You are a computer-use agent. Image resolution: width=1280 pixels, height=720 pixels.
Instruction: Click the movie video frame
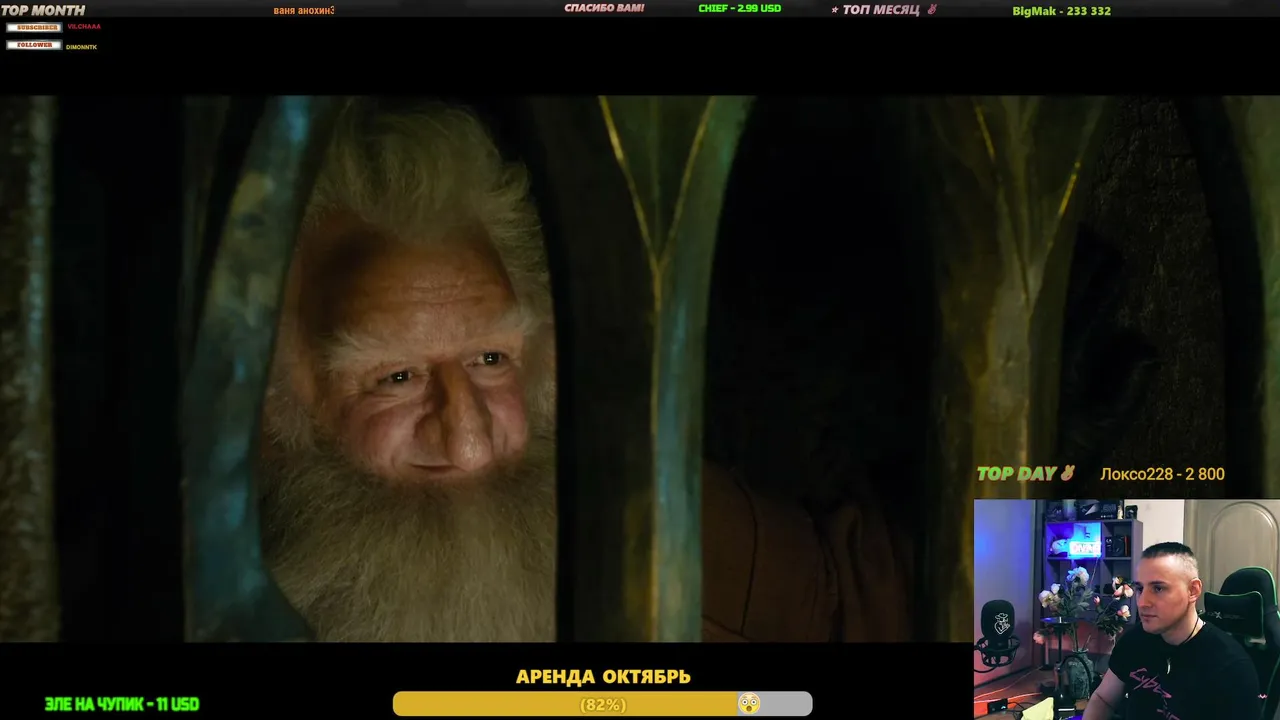[640, 368]
